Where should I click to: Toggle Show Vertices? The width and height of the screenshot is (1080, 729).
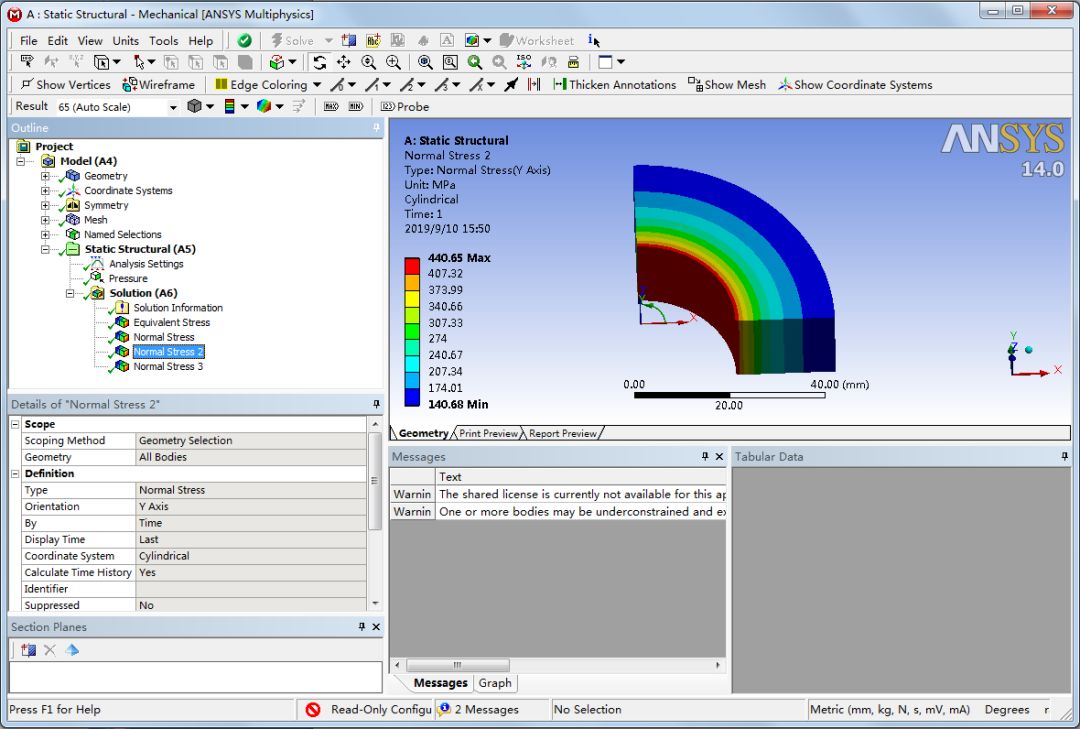click(x=65, y=85)
